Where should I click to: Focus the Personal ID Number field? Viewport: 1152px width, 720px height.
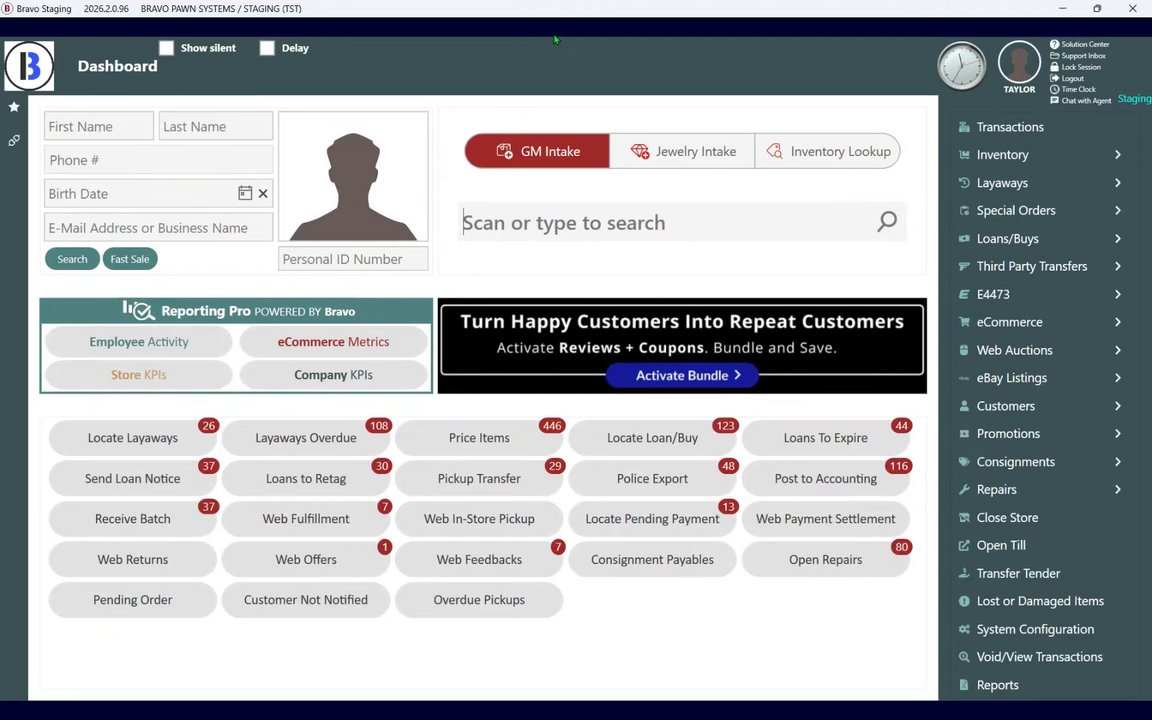click(x=353, y=259)
